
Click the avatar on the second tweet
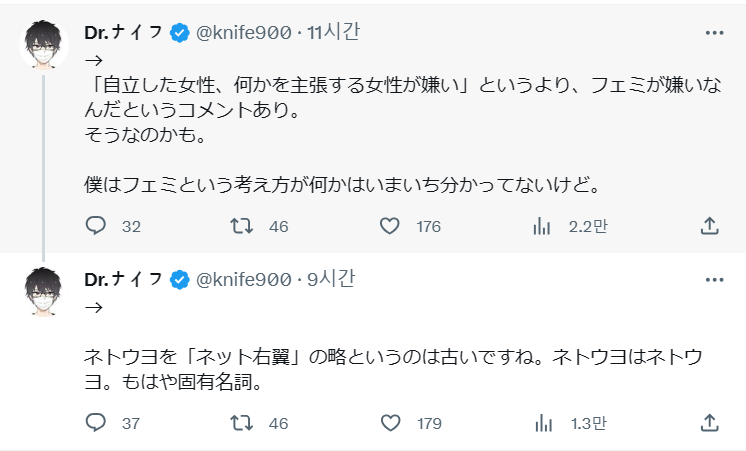tap(43, 291)
